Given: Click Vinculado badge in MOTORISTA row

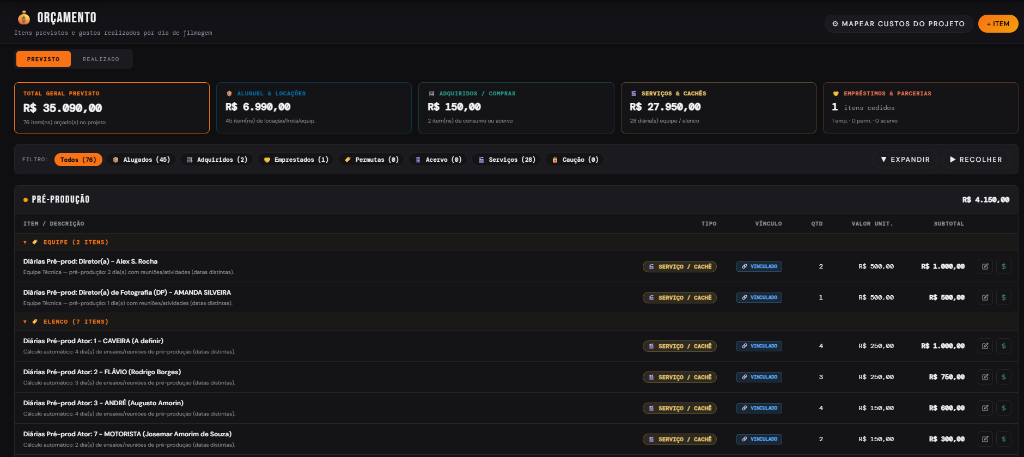Looking at the screenshot, I should pos(759,439).
